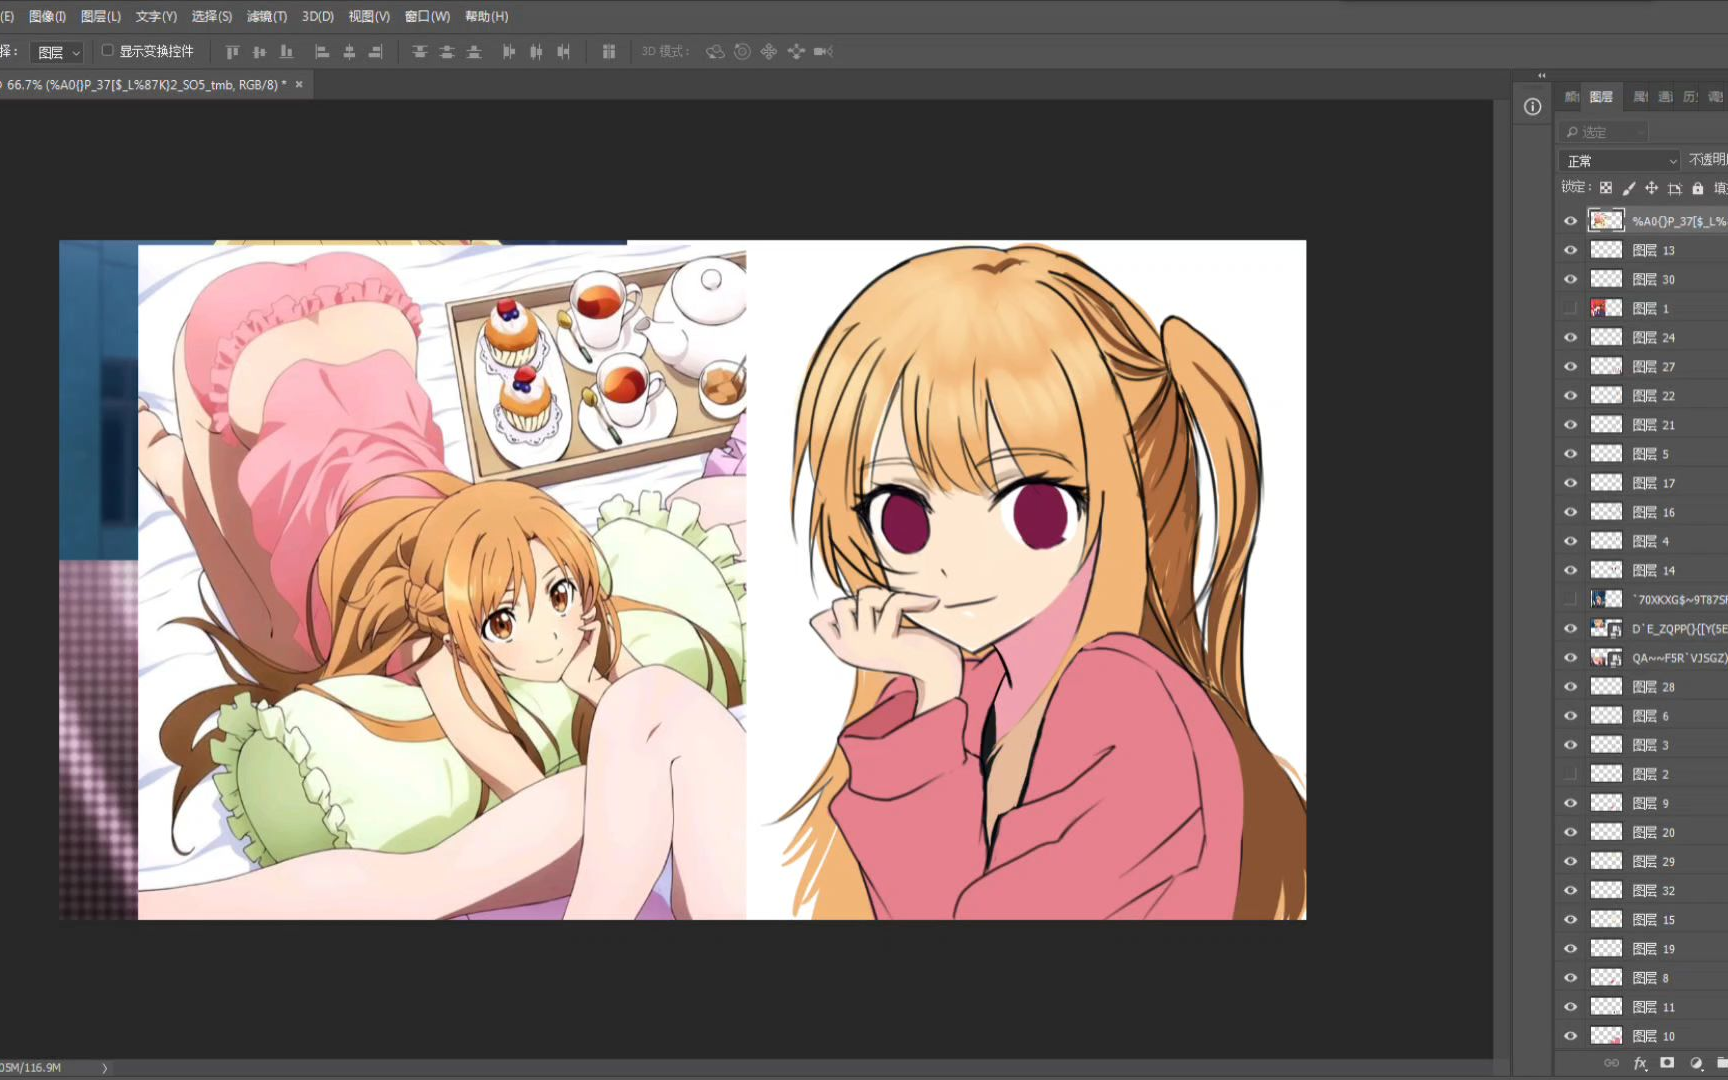This screenshot has height=1080, width=1728.
Task: Expand status bar arrow at bottom
Action: pos(105,1068)
